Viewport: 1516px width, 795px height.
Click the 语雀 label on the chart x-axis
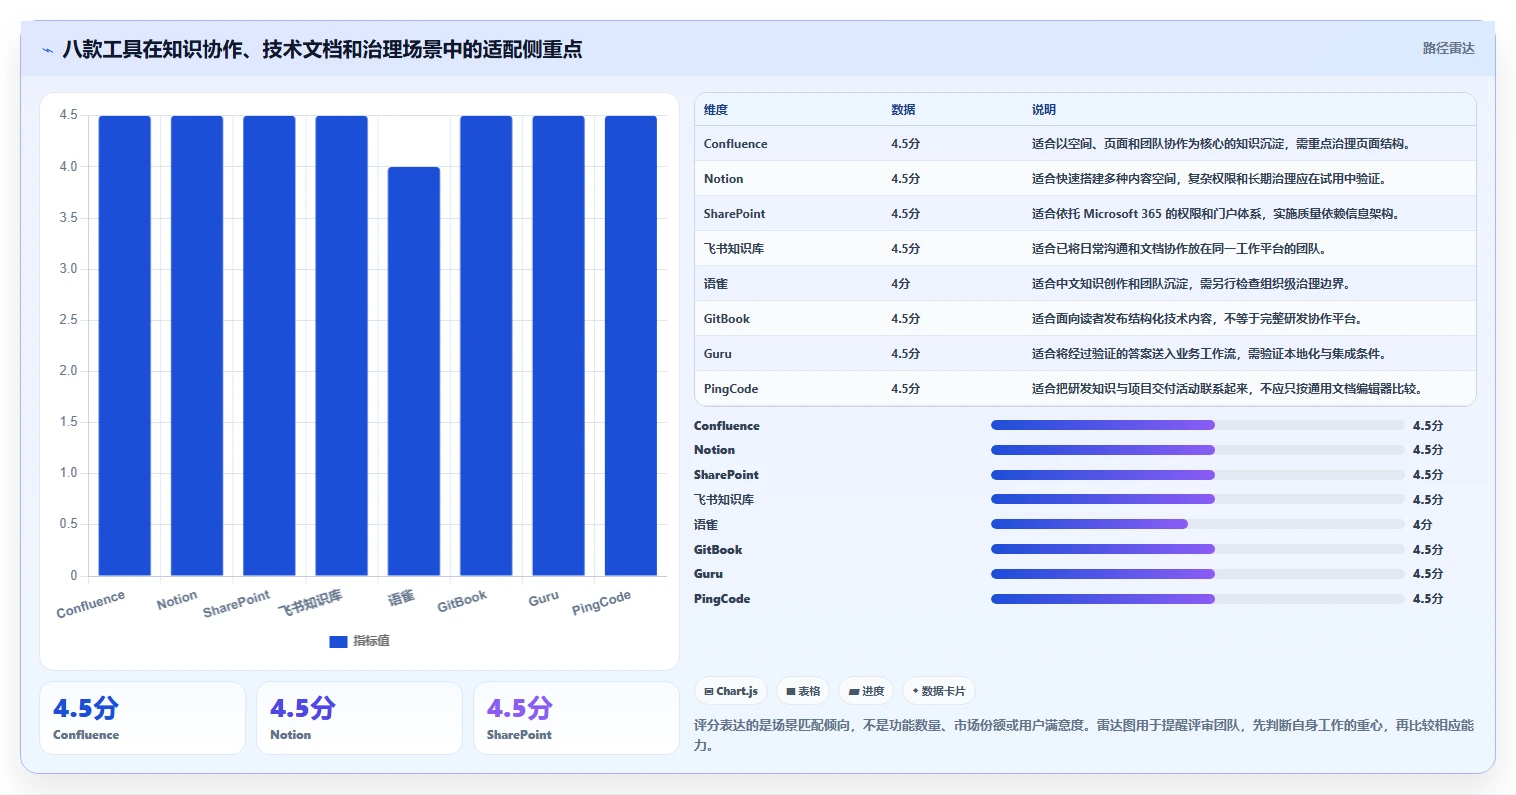tap(401, 598)
